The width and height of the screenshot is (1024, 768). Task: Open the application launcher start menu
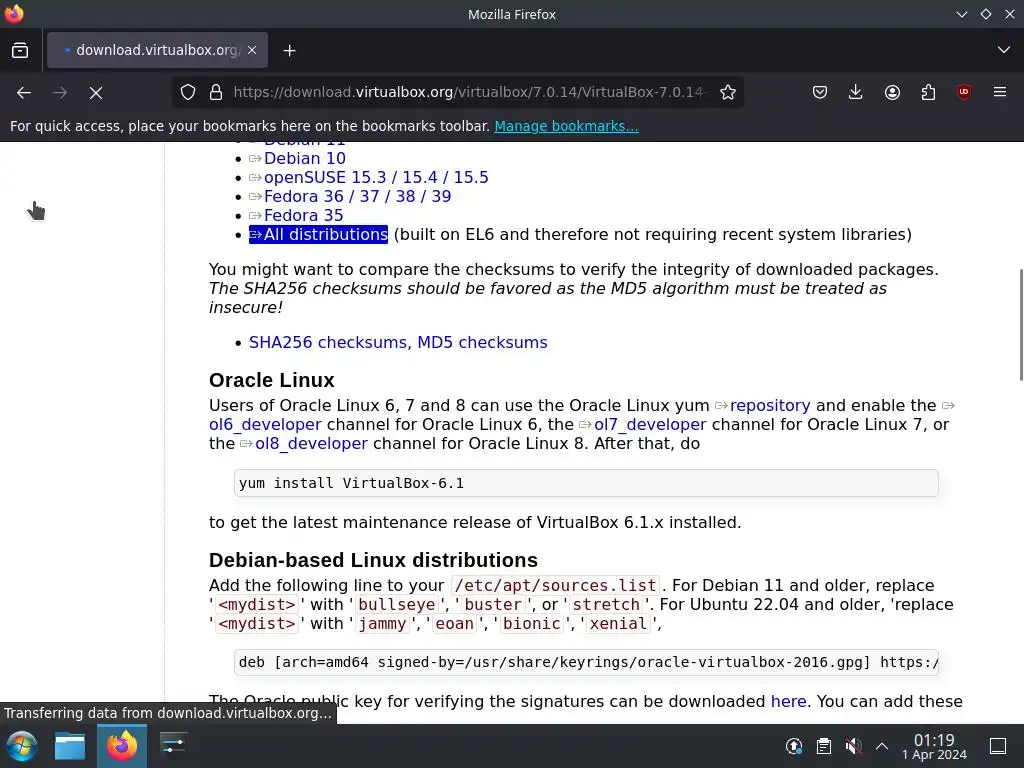22,746
